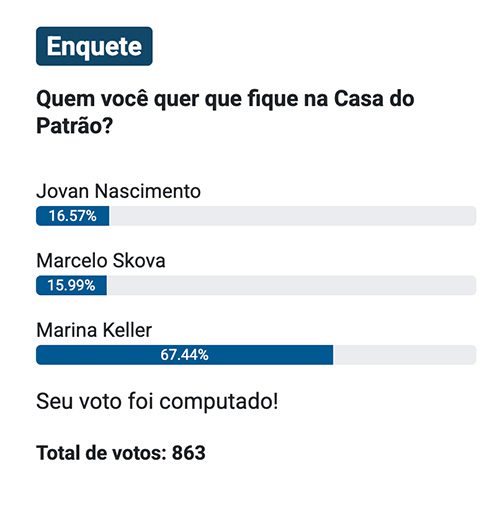Click the 67.44% percentage label
The image size is (500, 505).
click(x=184, y=355)
